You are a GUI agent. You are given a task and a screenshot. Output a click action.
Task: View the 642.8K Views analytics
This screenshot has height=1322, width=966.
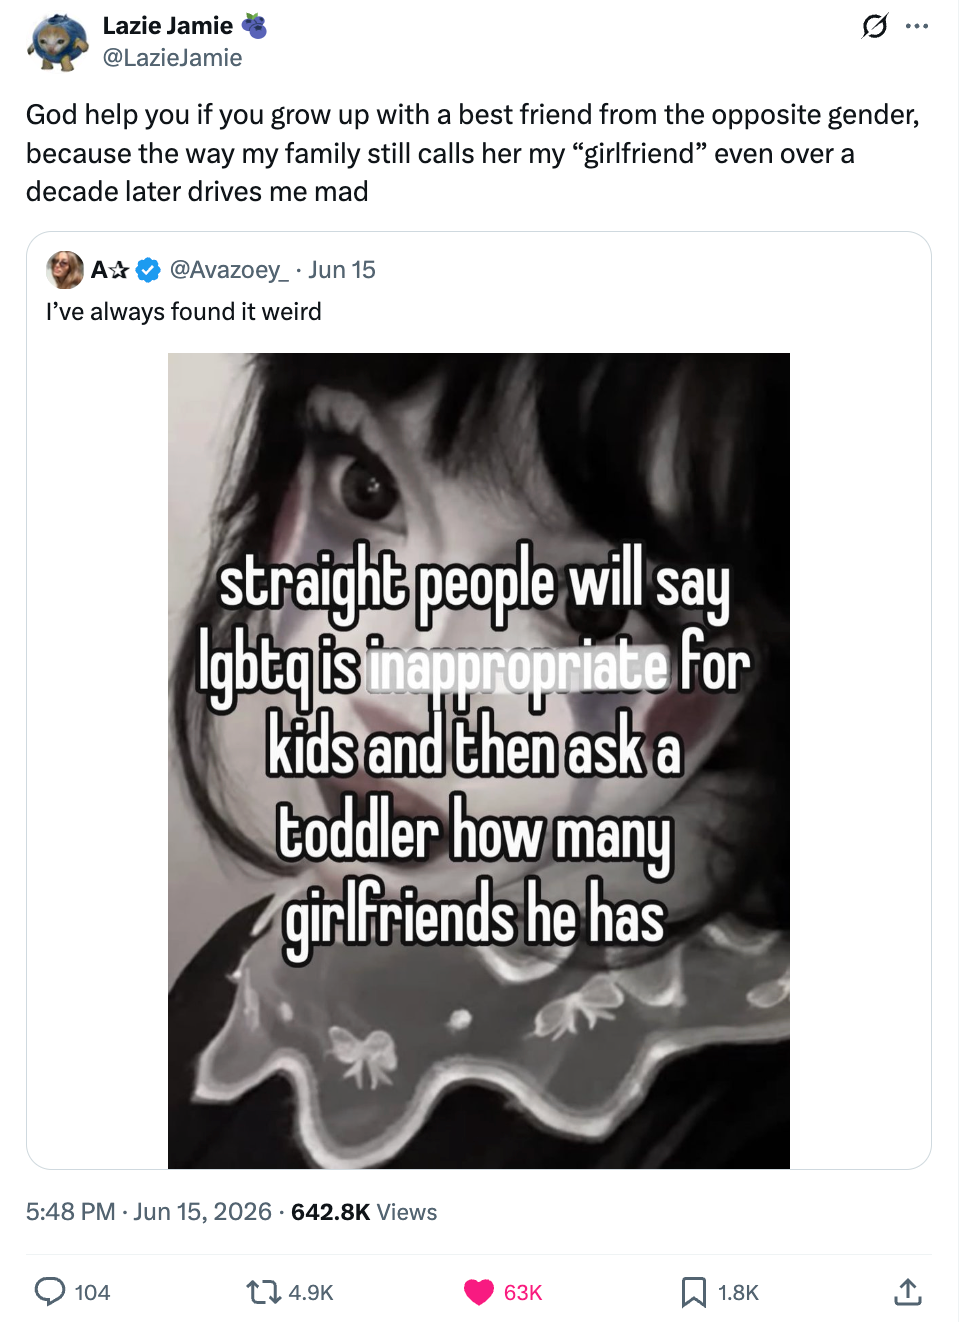[364, 1212]
